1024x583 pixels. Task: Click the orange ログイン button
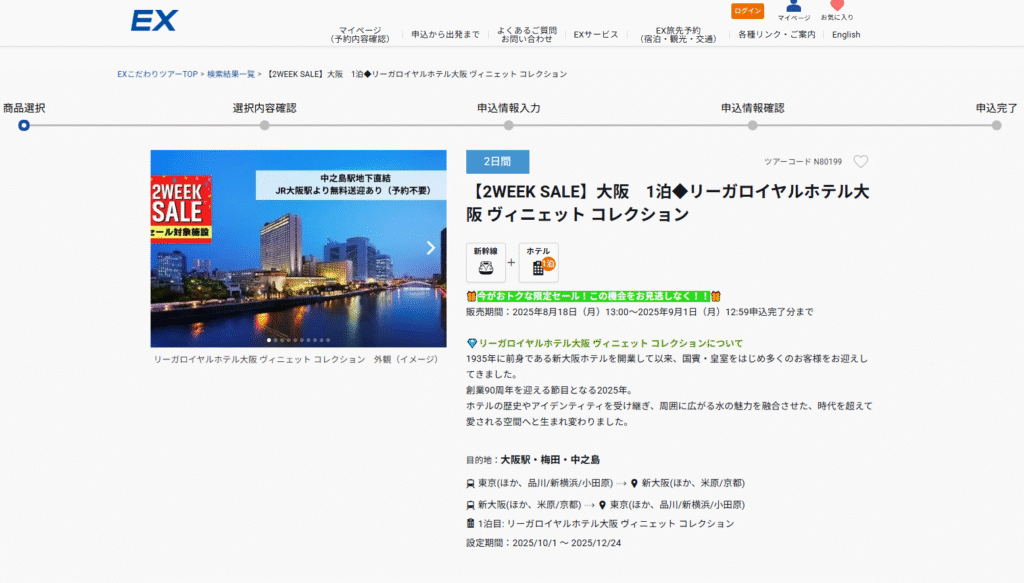(747, 11)
